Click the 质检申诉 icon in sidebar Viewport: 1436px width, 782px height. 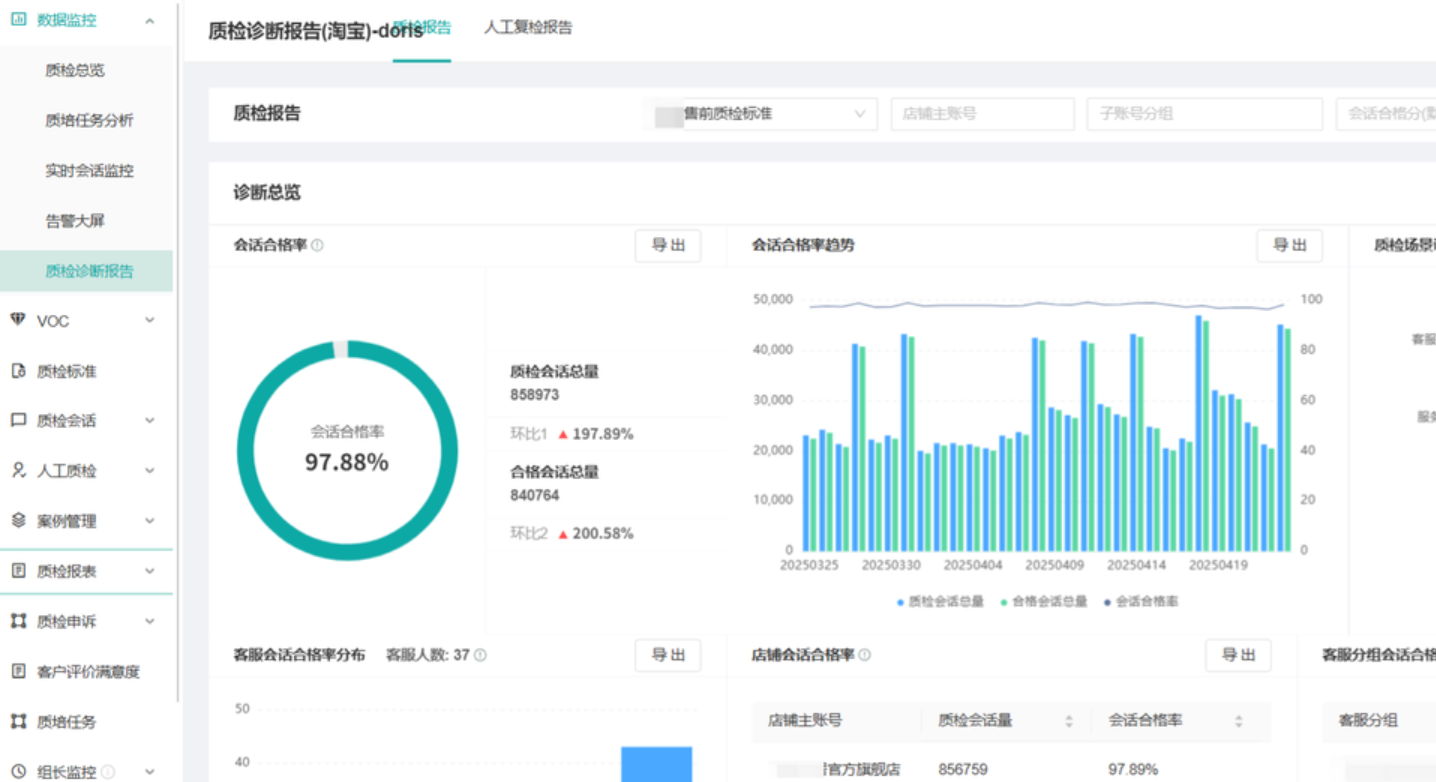18,621
